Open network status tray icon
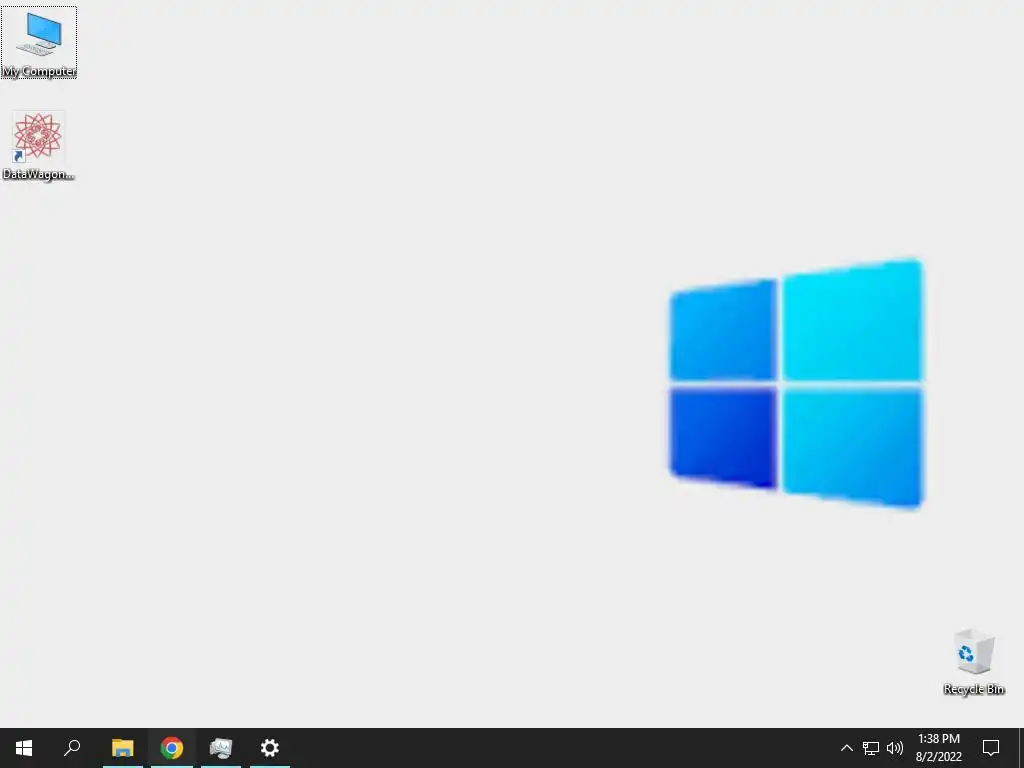Image resolution: width=1024 pixels, height=768 pixels. pyautogui.click(x=871, y=748)
